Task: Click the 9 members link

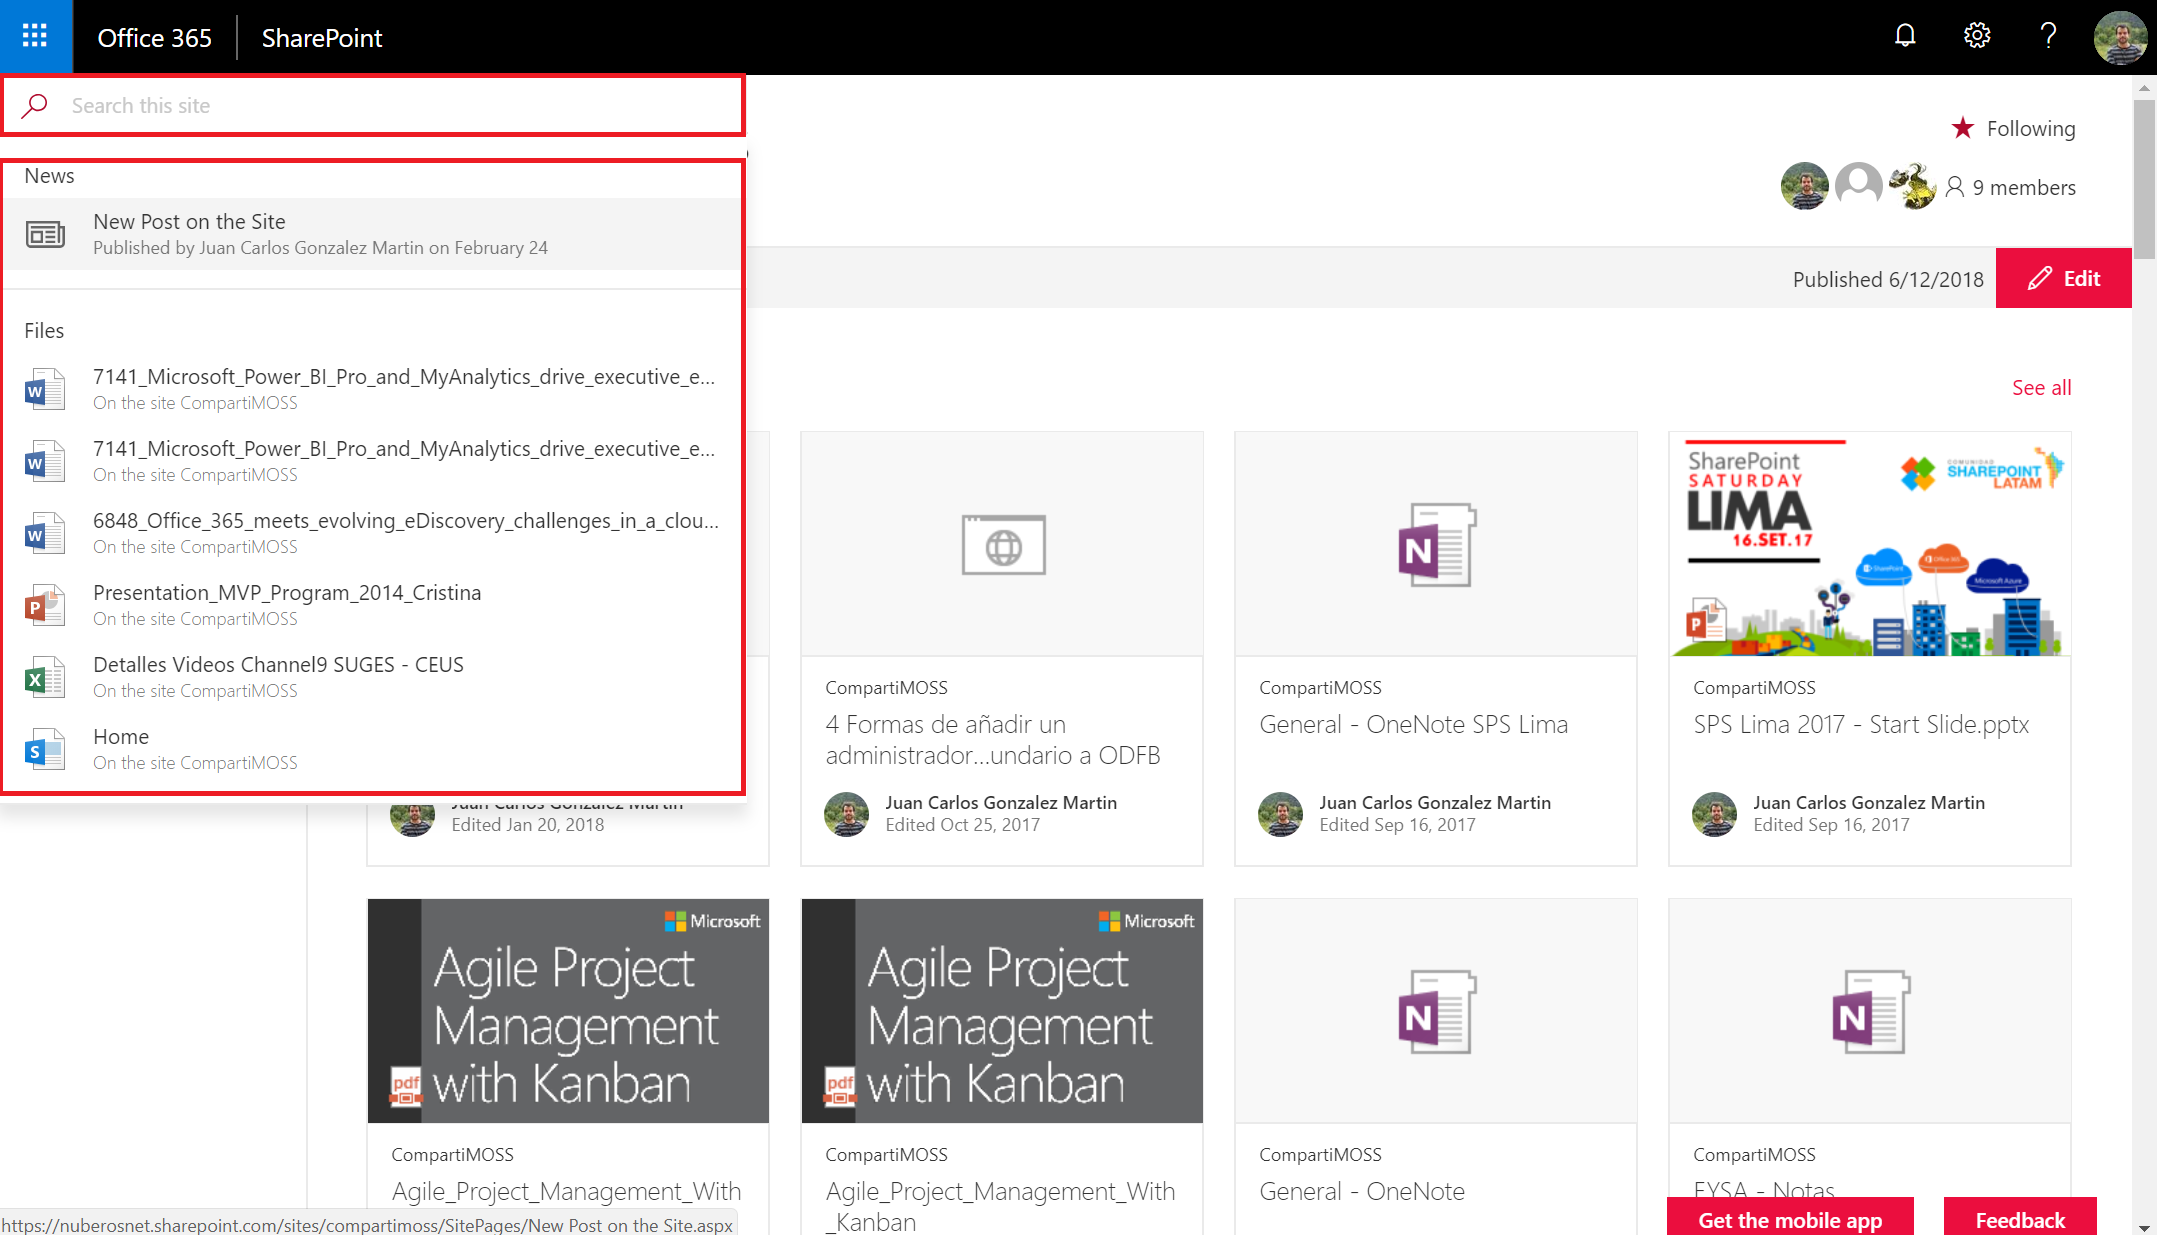Action: [2024, 187]
